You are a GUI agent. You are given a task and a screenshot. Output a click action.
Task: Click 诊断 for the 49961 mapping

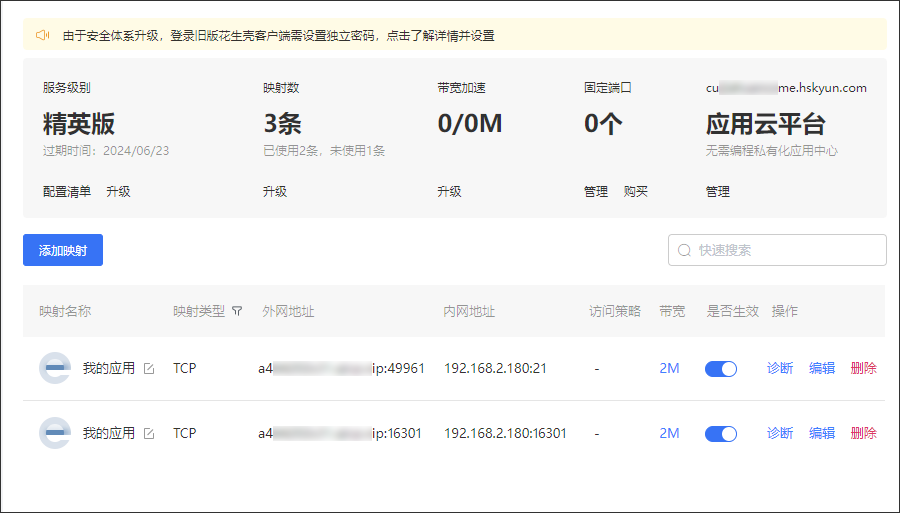click(x=780, y=368)
